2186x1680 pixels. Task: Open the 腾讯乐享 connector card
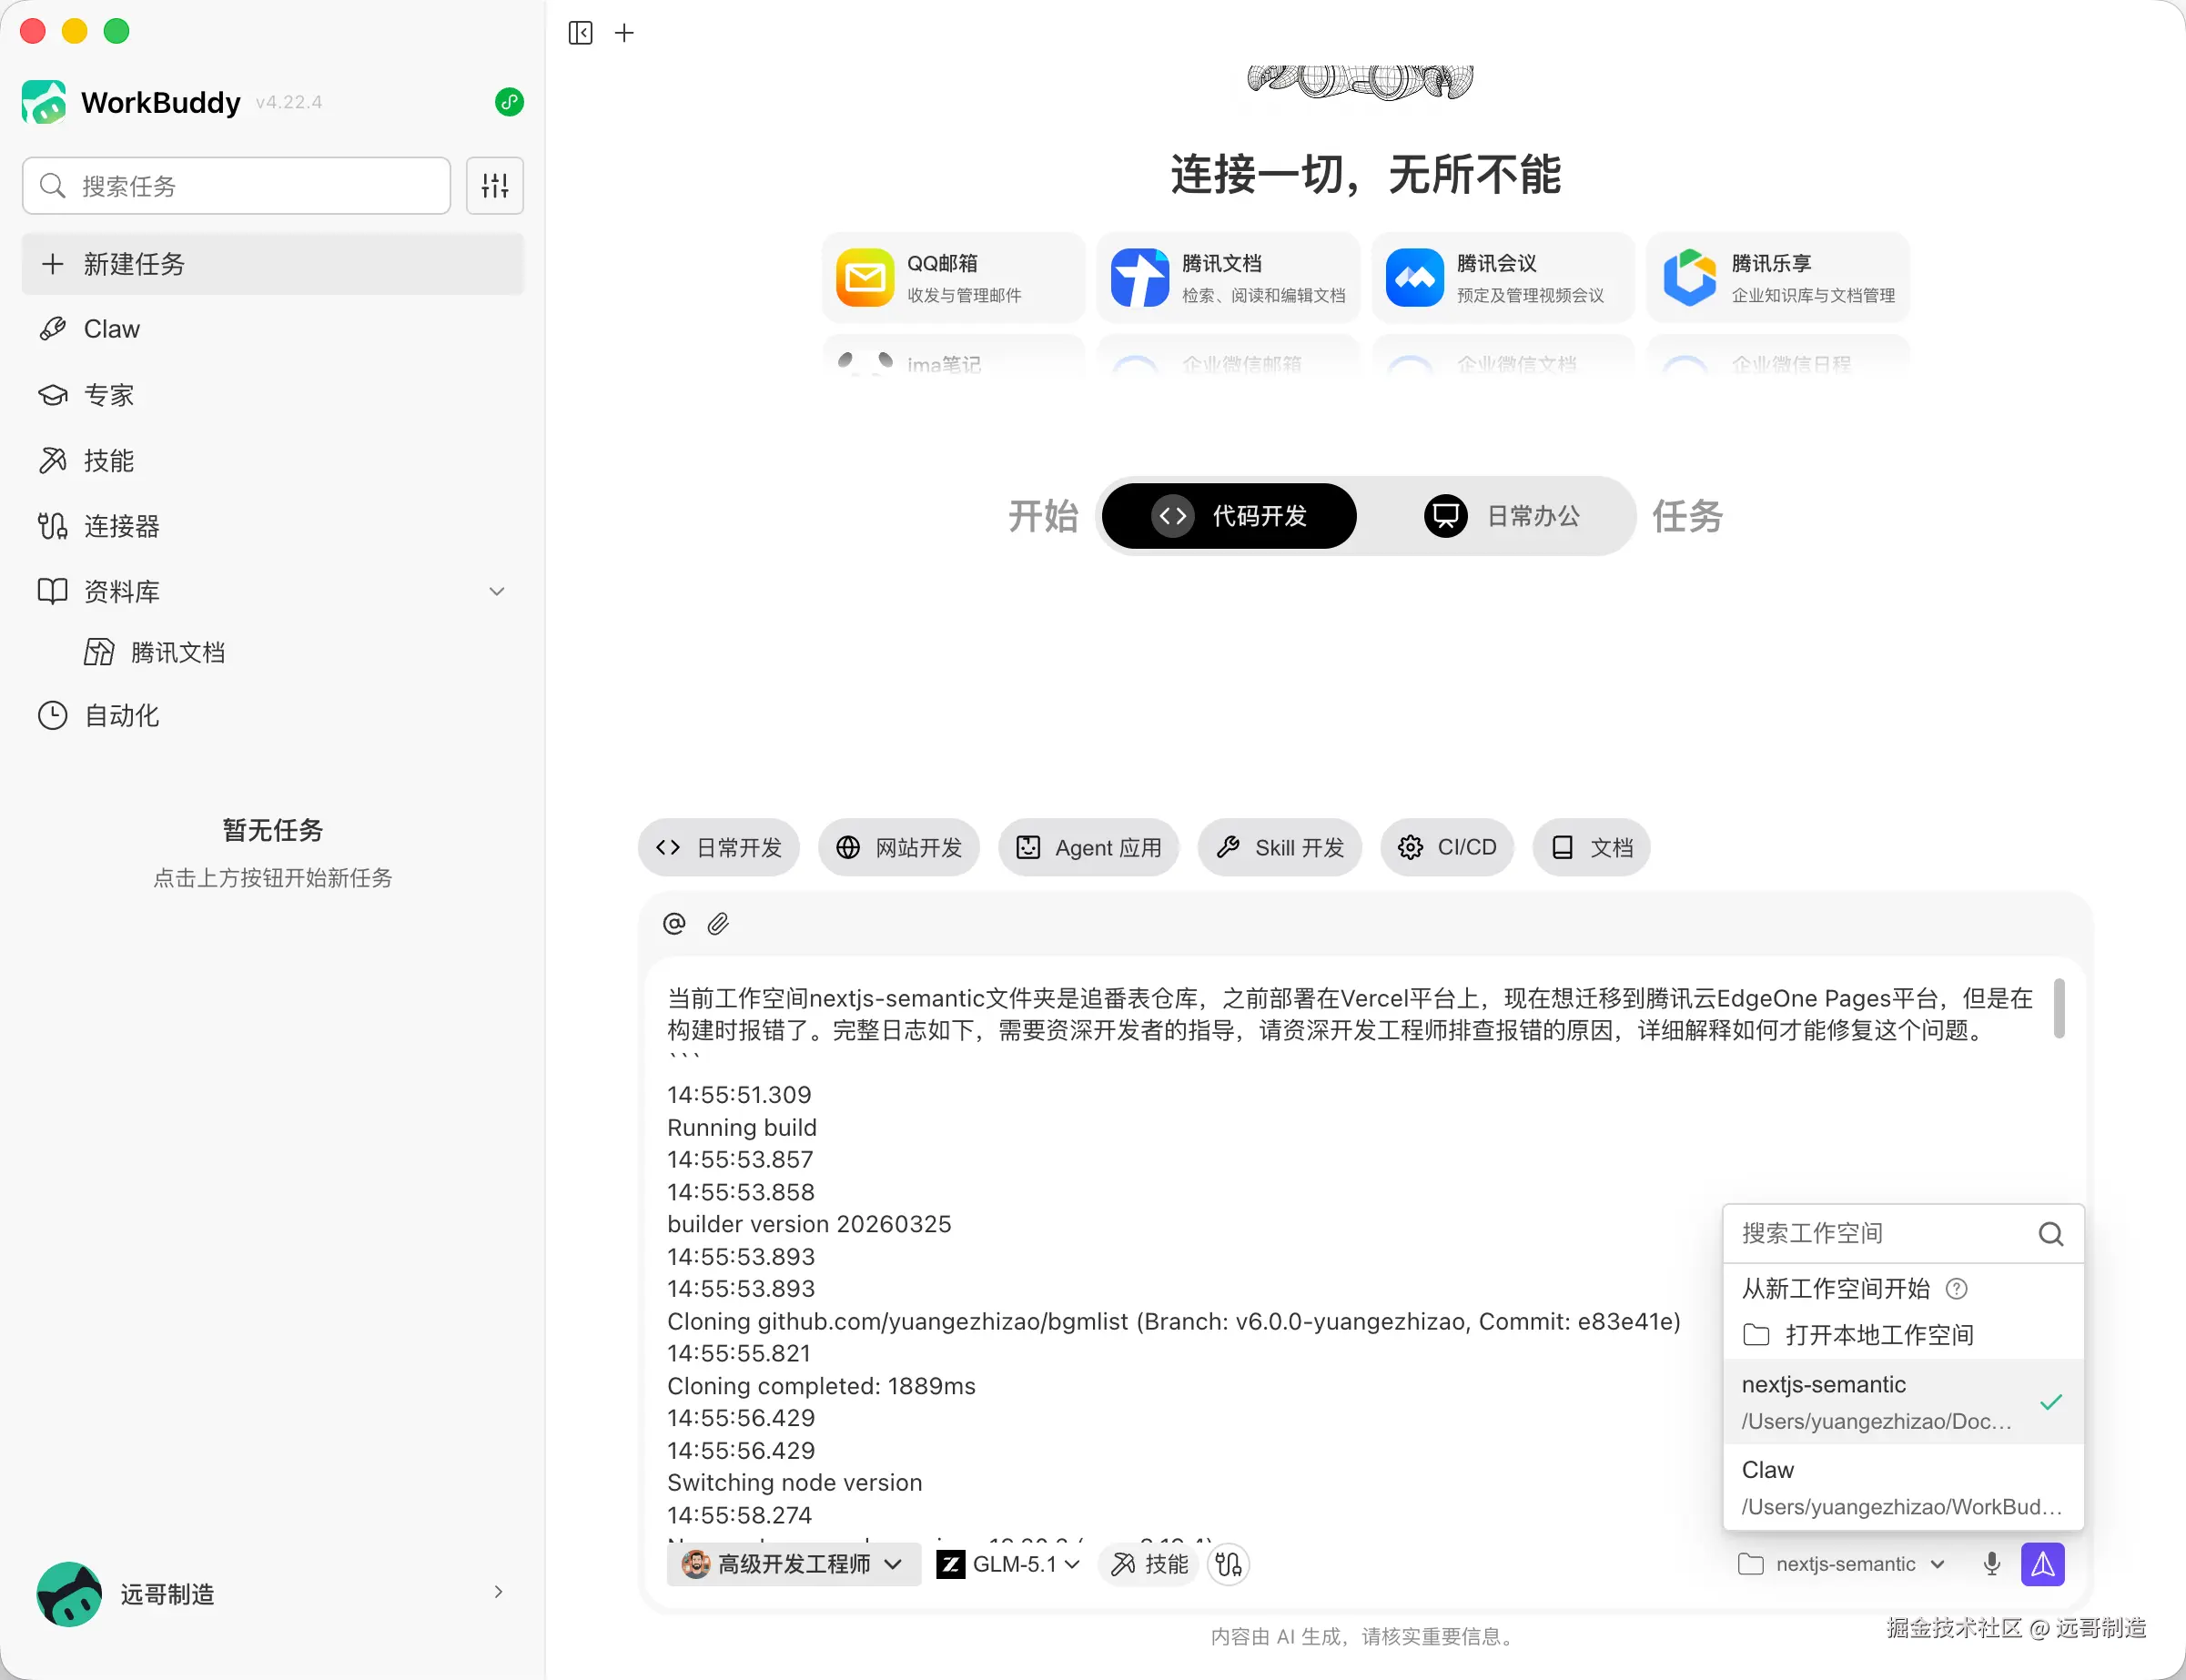pyautogui.click(x=1778, y=278)
